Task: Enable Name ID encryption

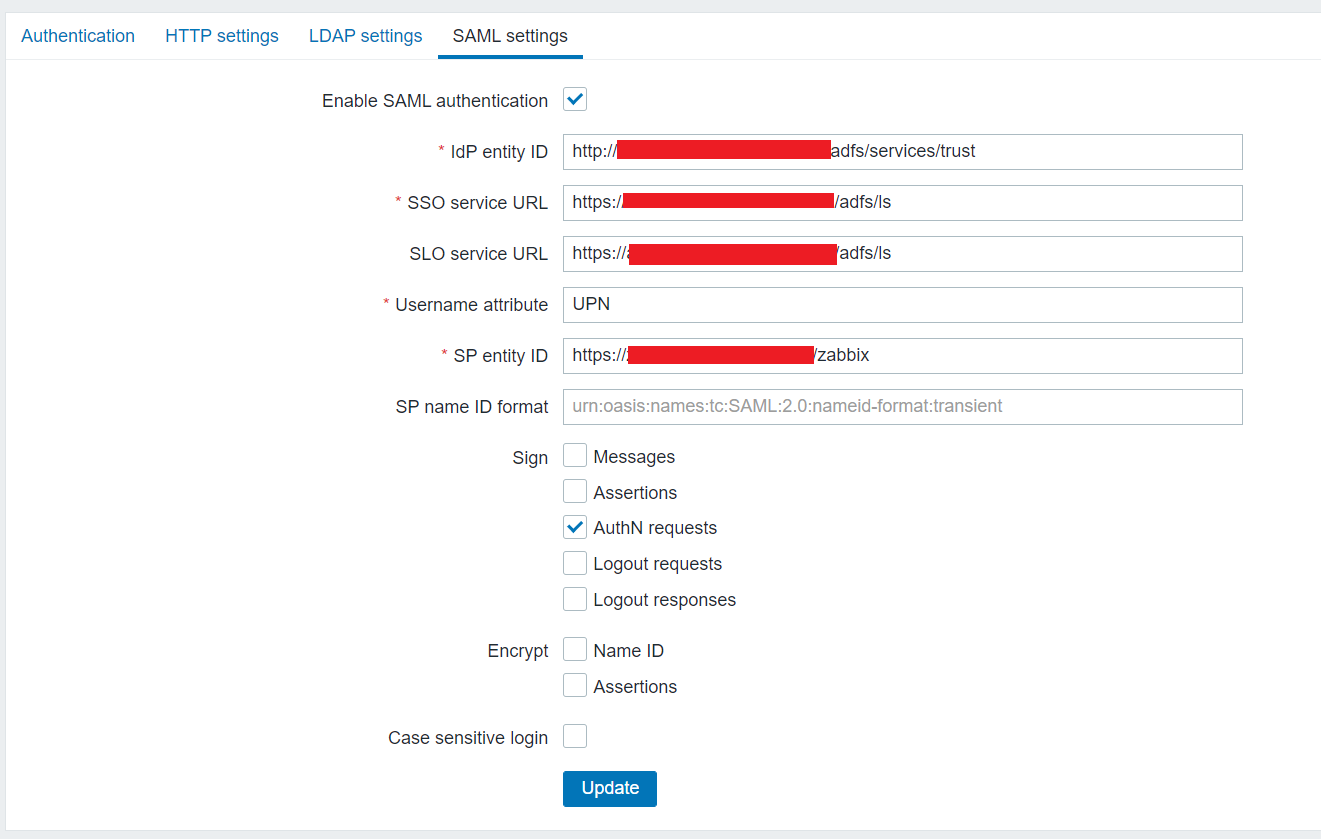Action: [x=575, y=649]
